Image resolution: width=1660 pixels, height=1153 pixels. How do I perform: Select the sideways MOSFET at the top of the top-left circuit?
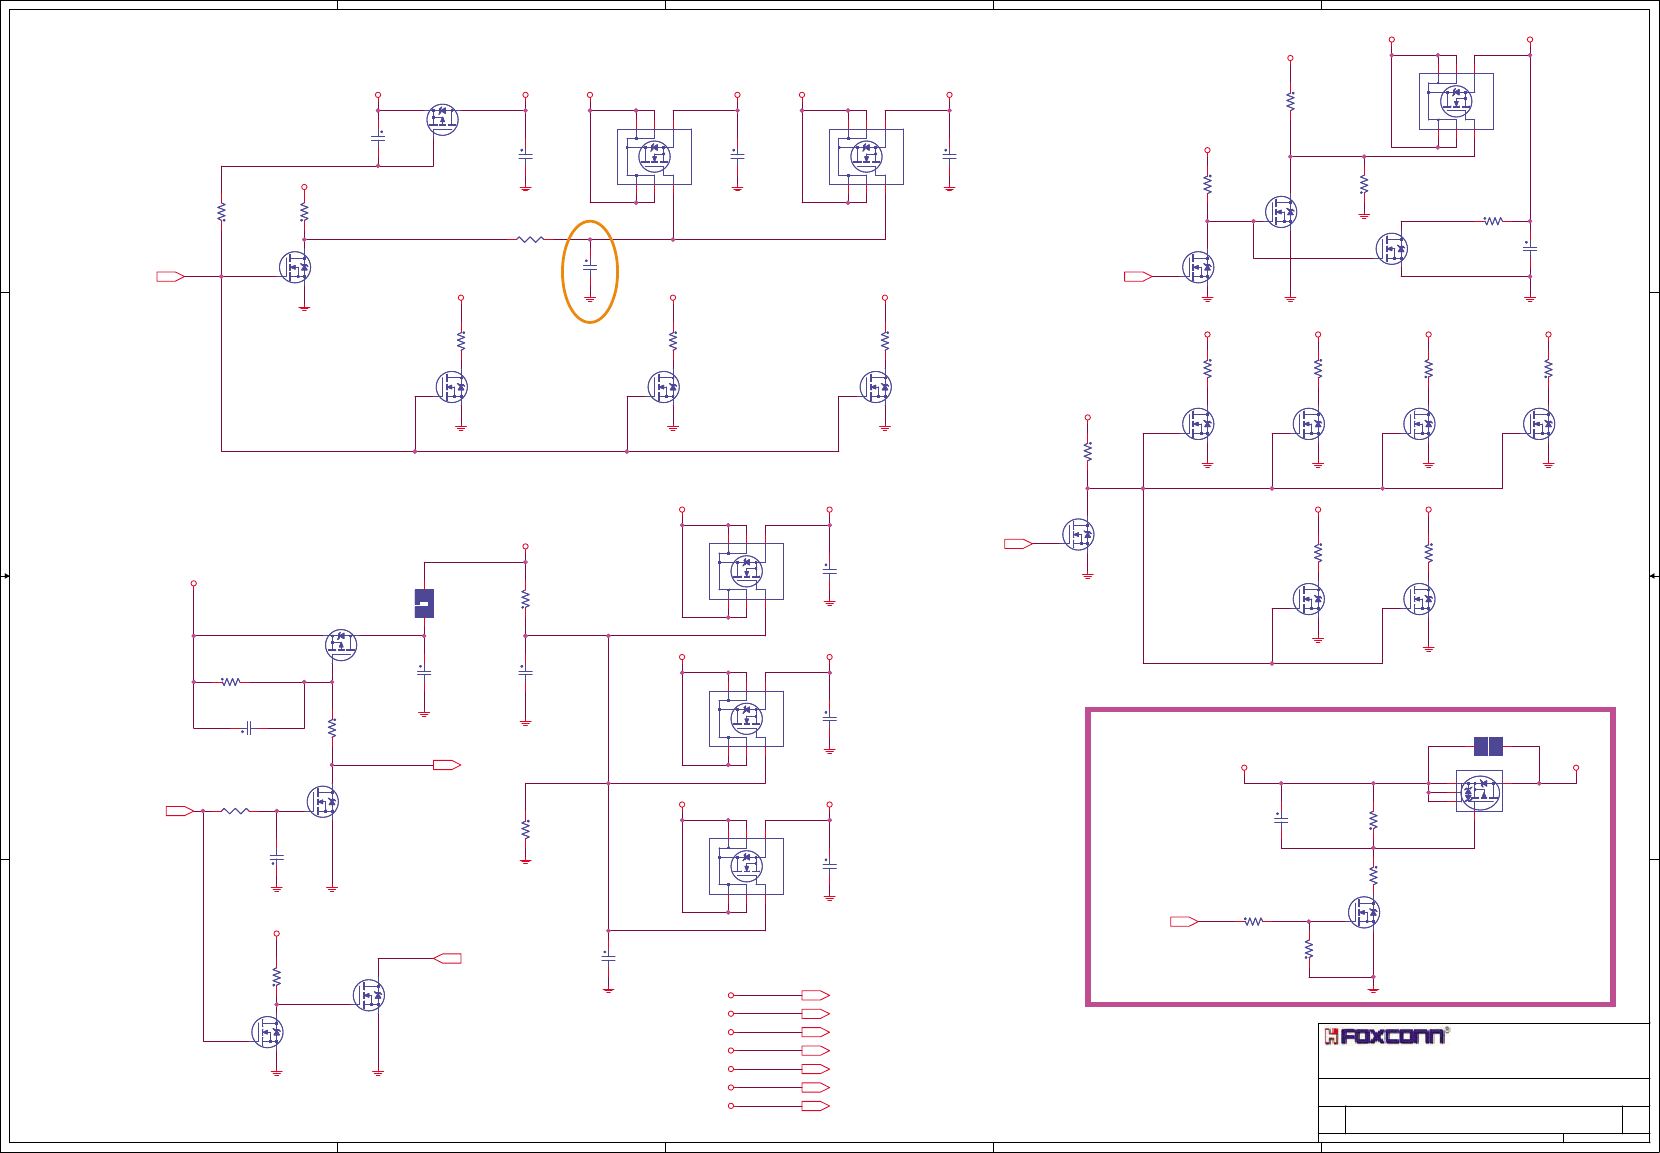[442, 119]
